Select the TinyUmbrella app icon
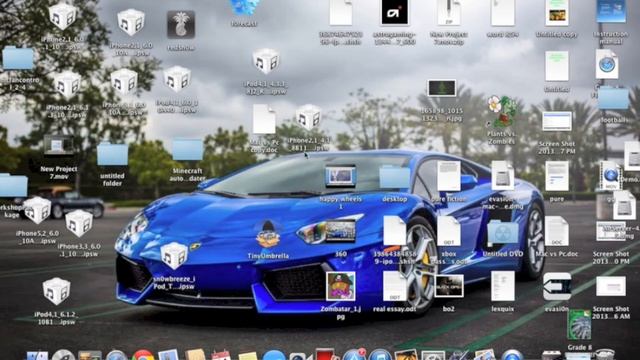 268,235
